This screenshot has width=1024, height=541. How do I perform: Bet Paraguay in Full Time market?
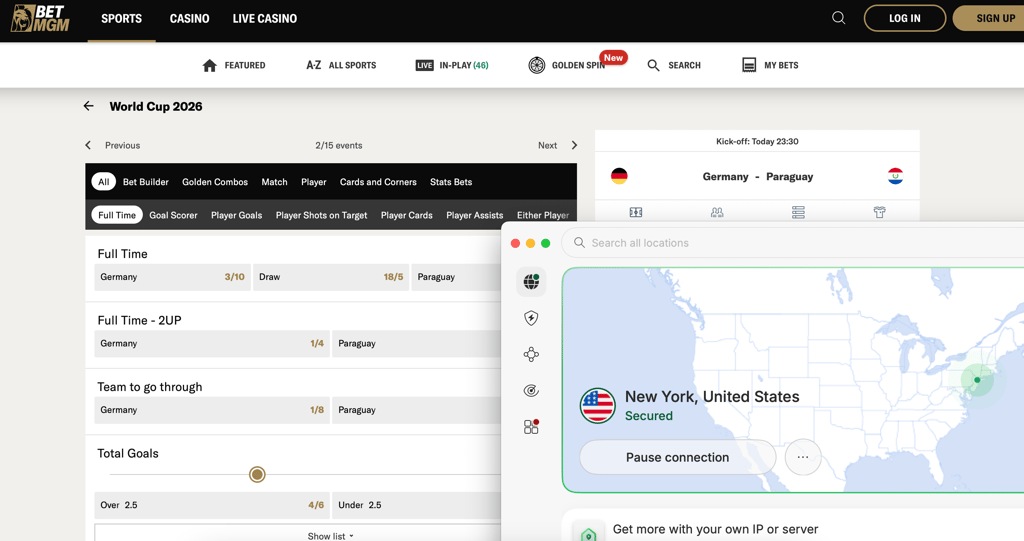[x=456, y=277]
